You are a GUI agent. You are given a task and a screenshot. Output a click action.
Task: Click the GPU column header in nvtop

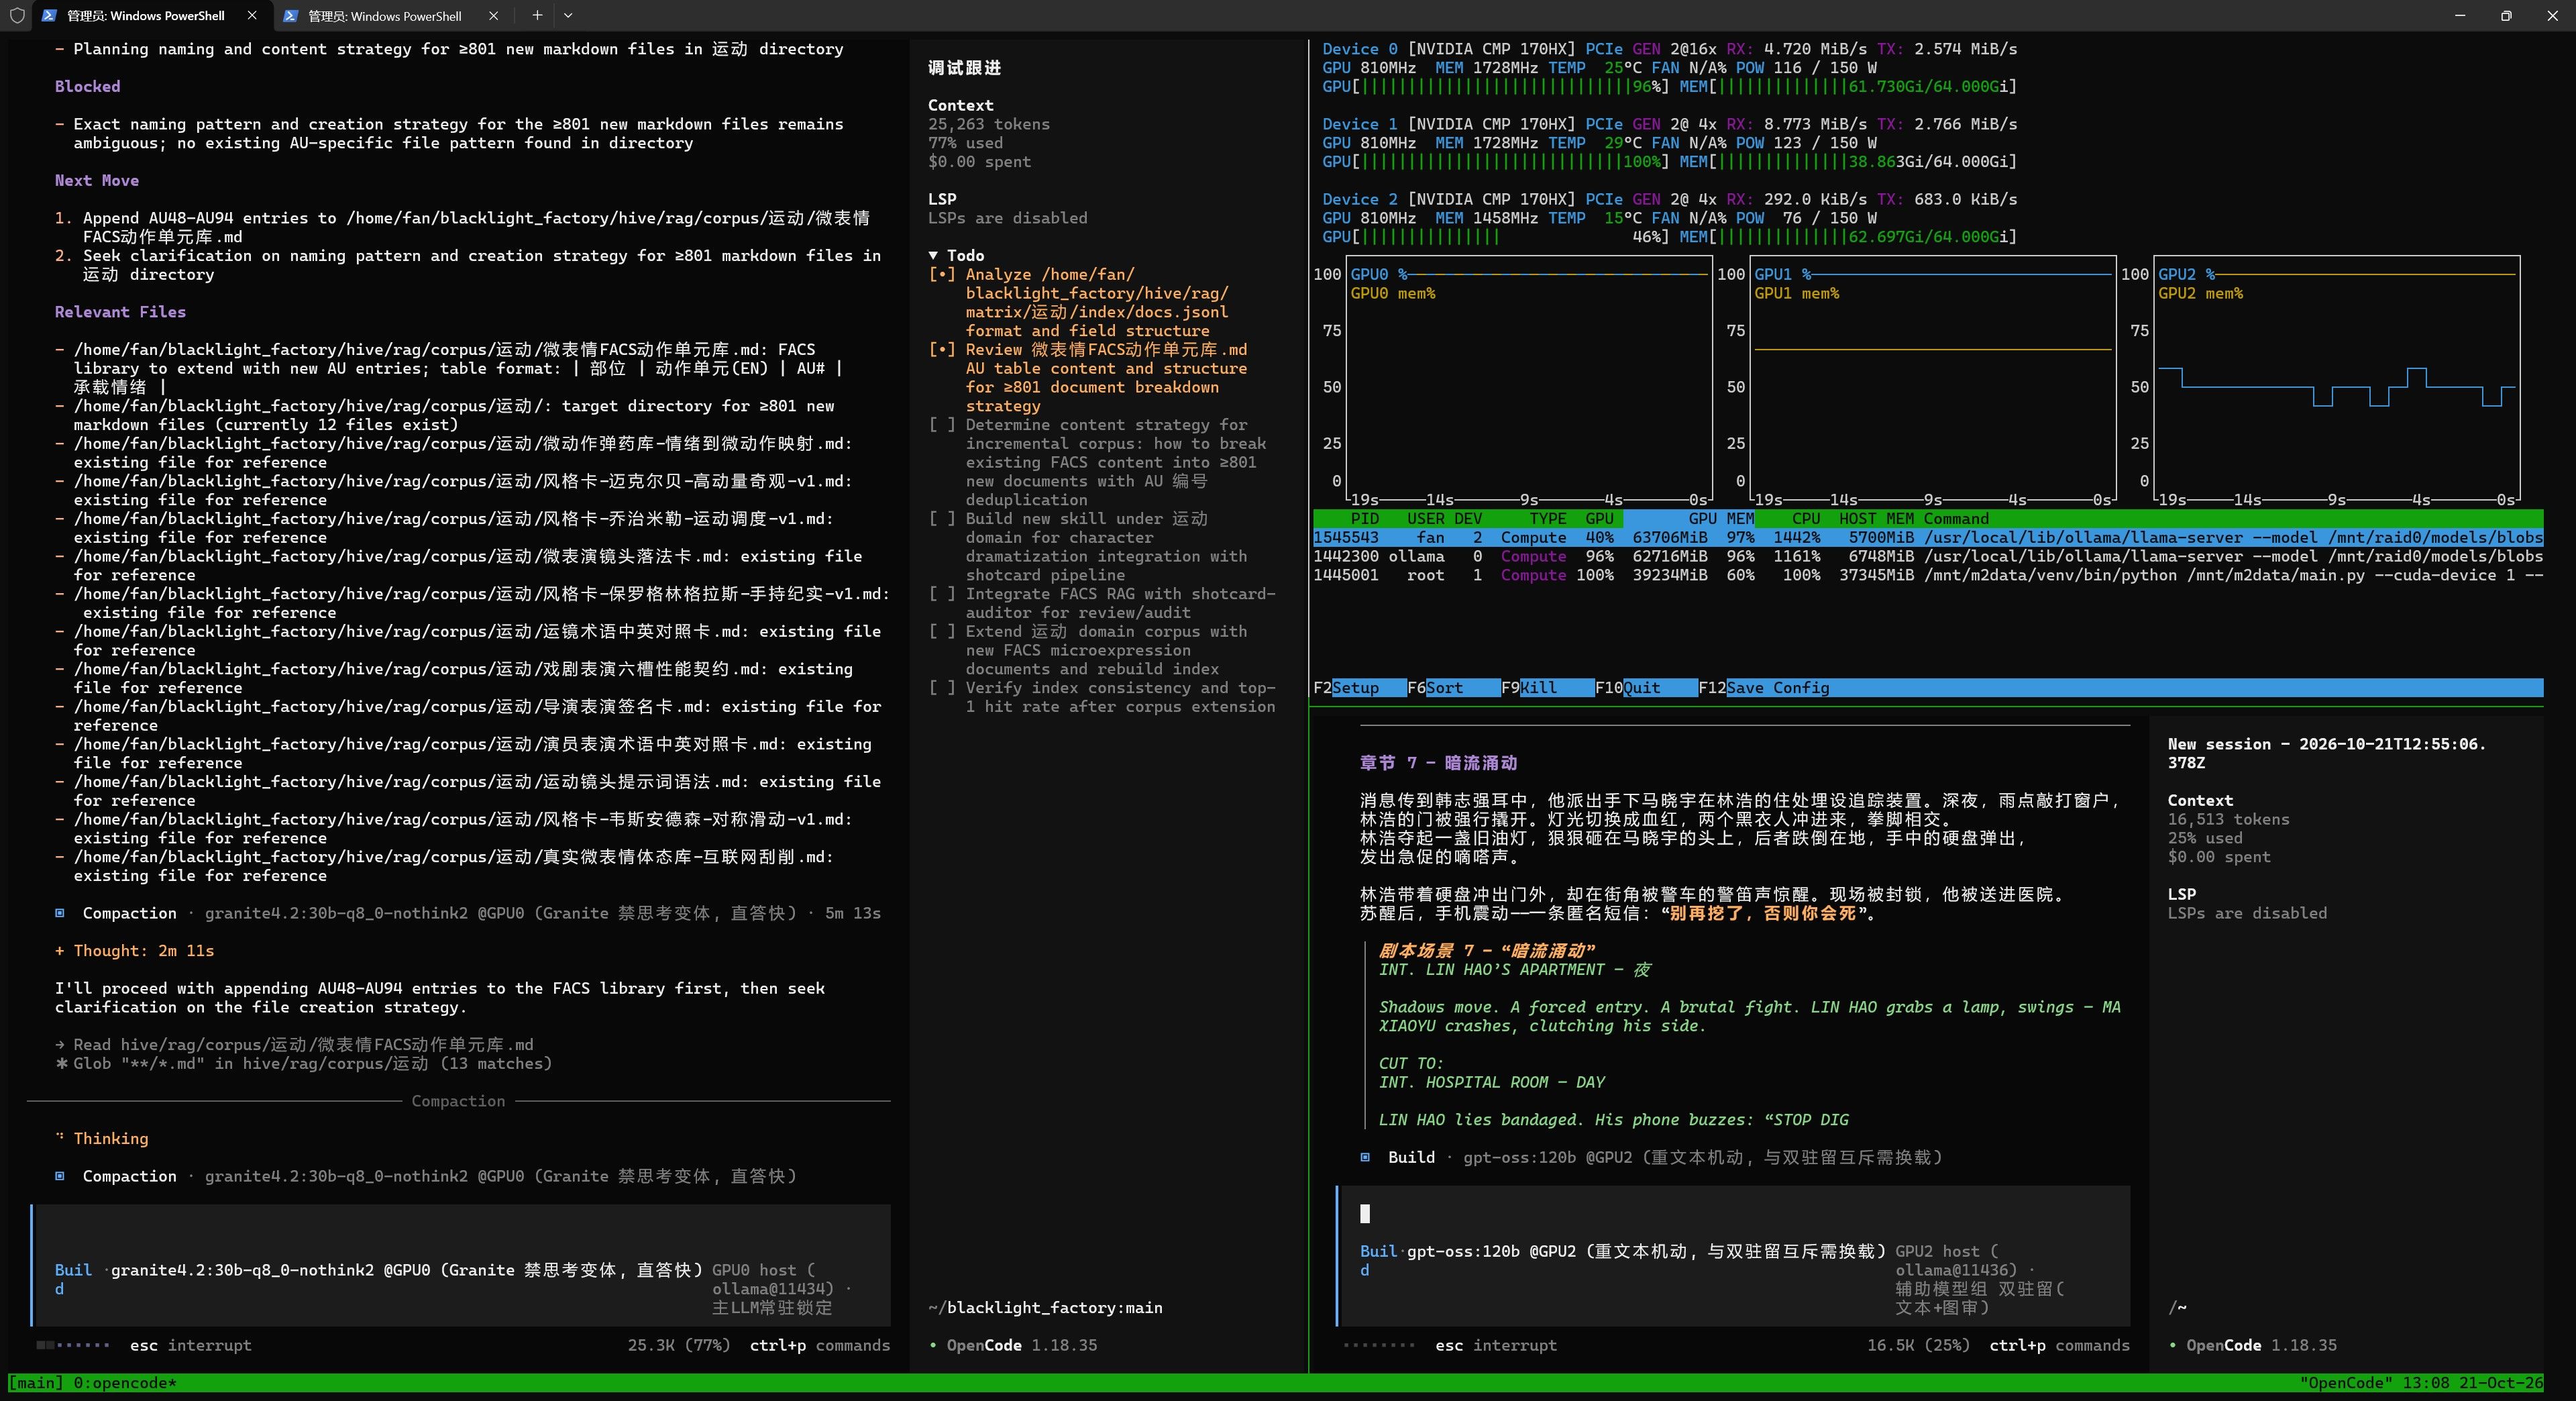click(1599, 518)
